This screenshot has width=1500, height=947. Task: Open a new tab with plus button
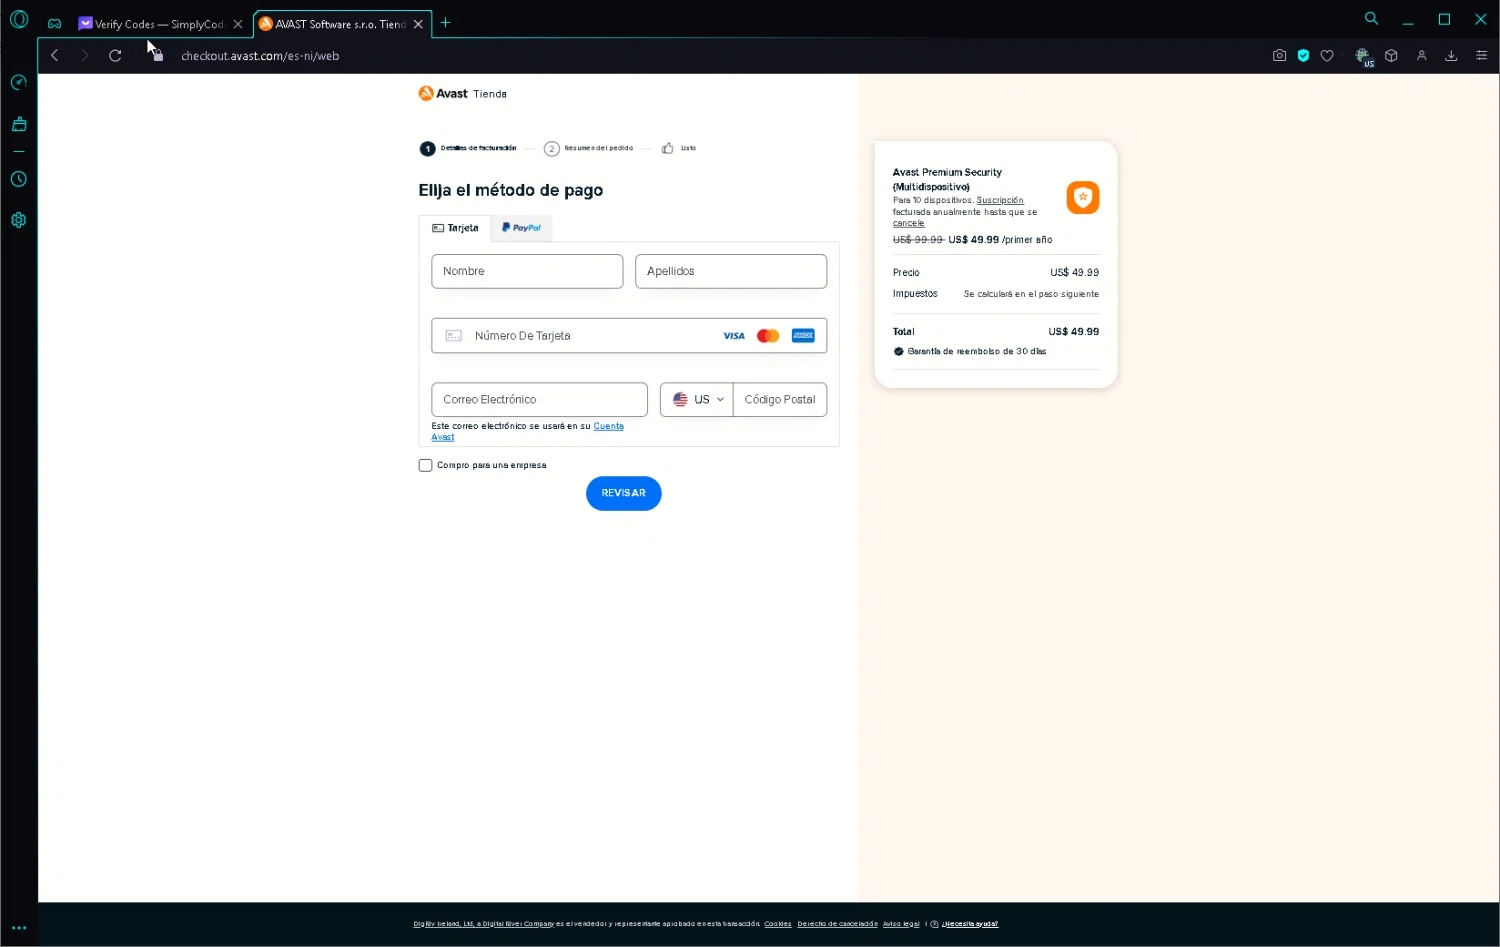tap(446, 23)
